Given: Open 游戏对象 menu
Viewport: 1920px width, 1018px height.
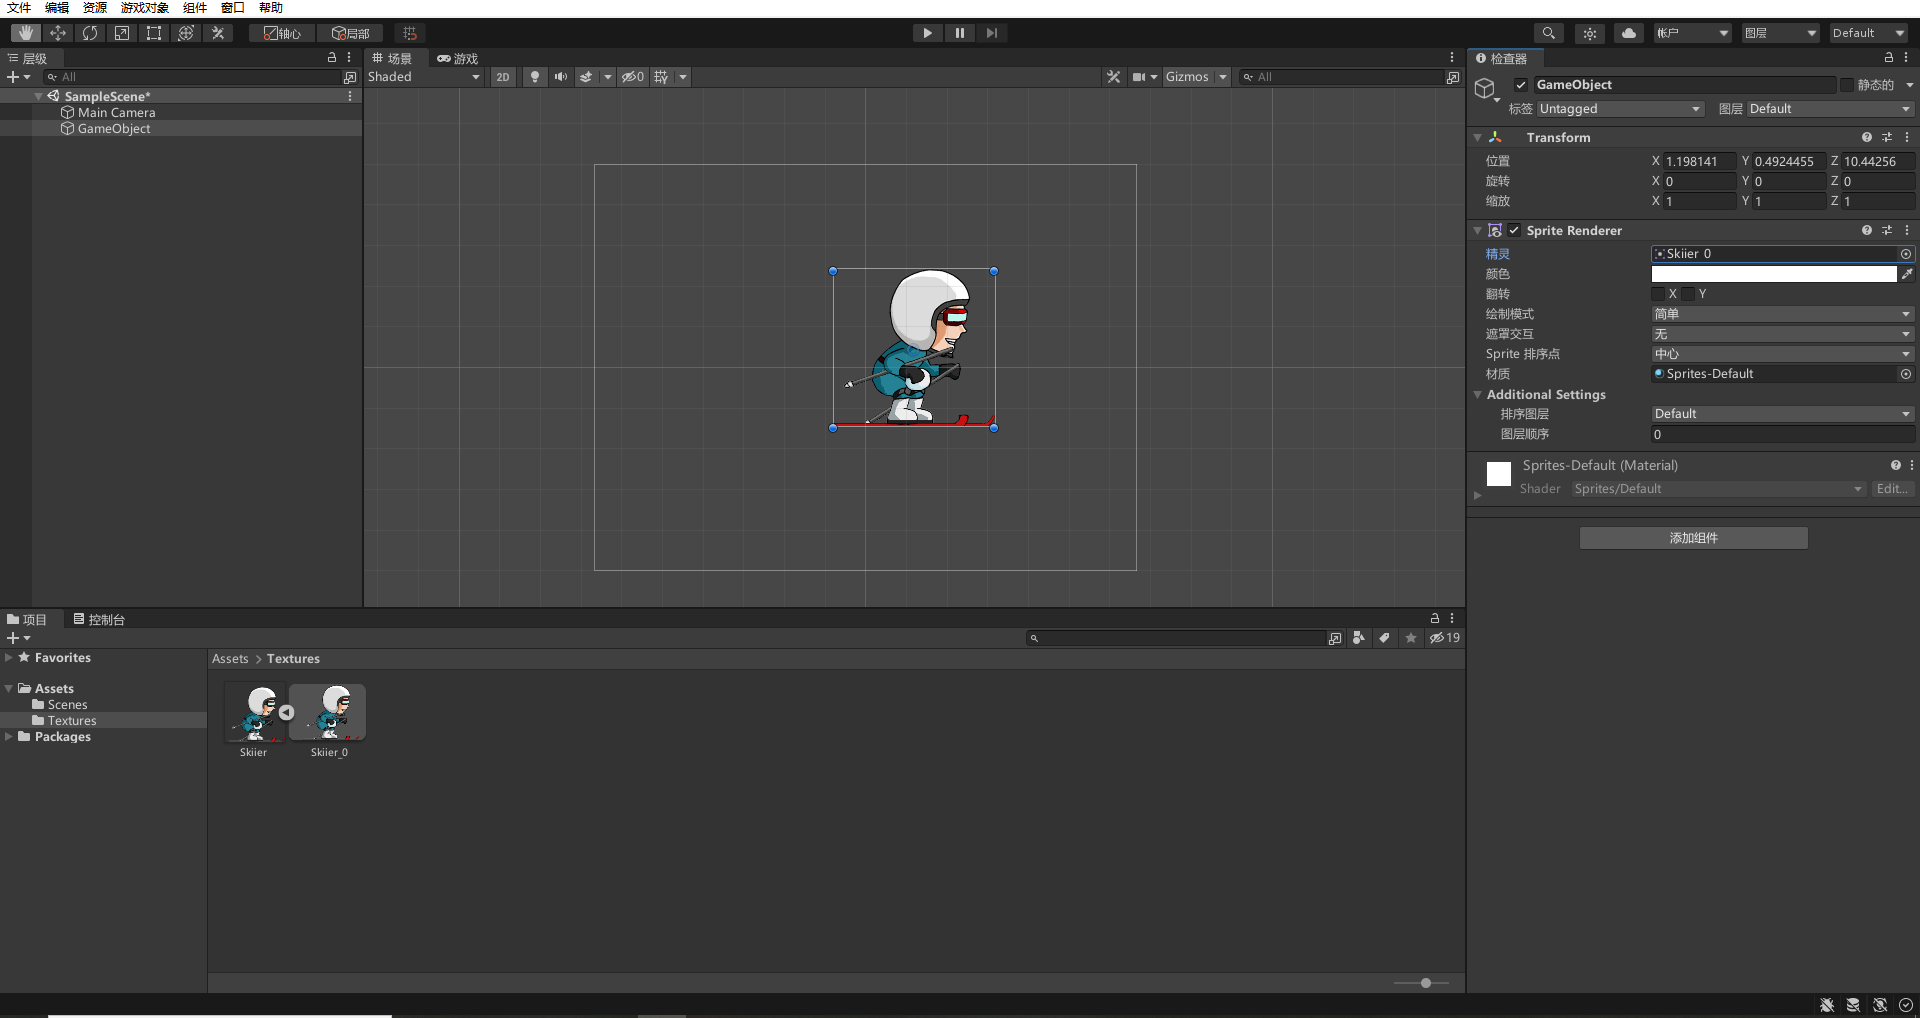Looking at the screenshot, I should click(145, 8).
